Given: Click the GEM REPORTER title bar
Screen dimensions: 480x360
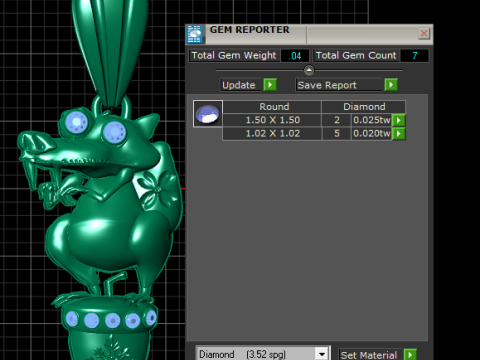Looking at the screenshot, I should (x=309, y=34).
